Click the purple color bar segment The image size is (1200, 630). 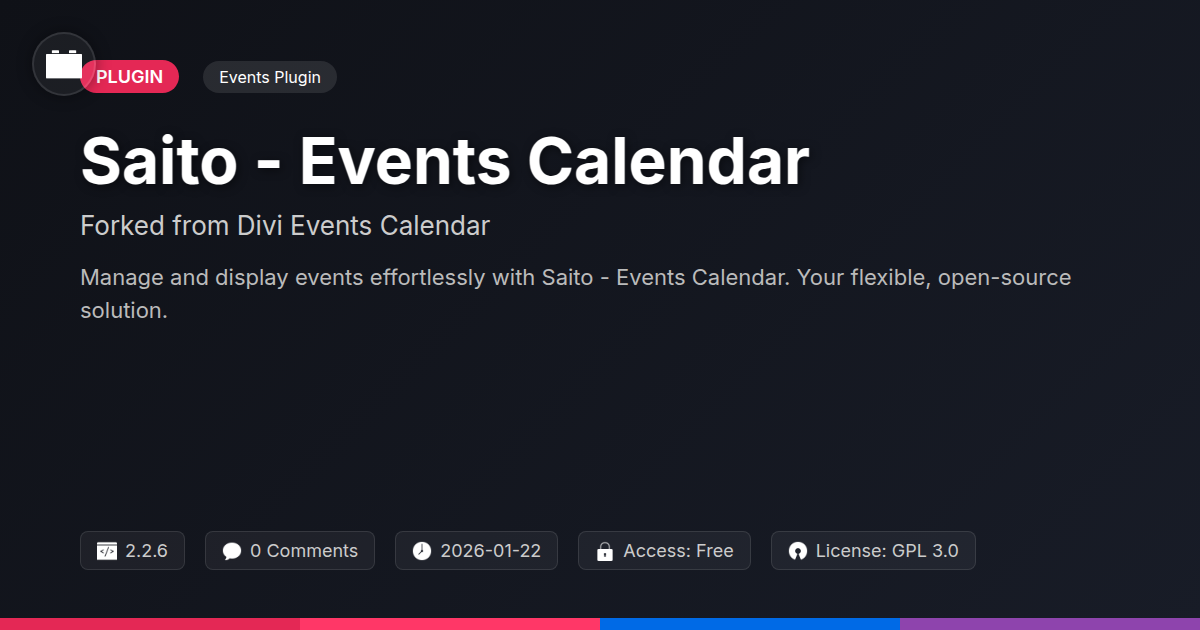1050,623
